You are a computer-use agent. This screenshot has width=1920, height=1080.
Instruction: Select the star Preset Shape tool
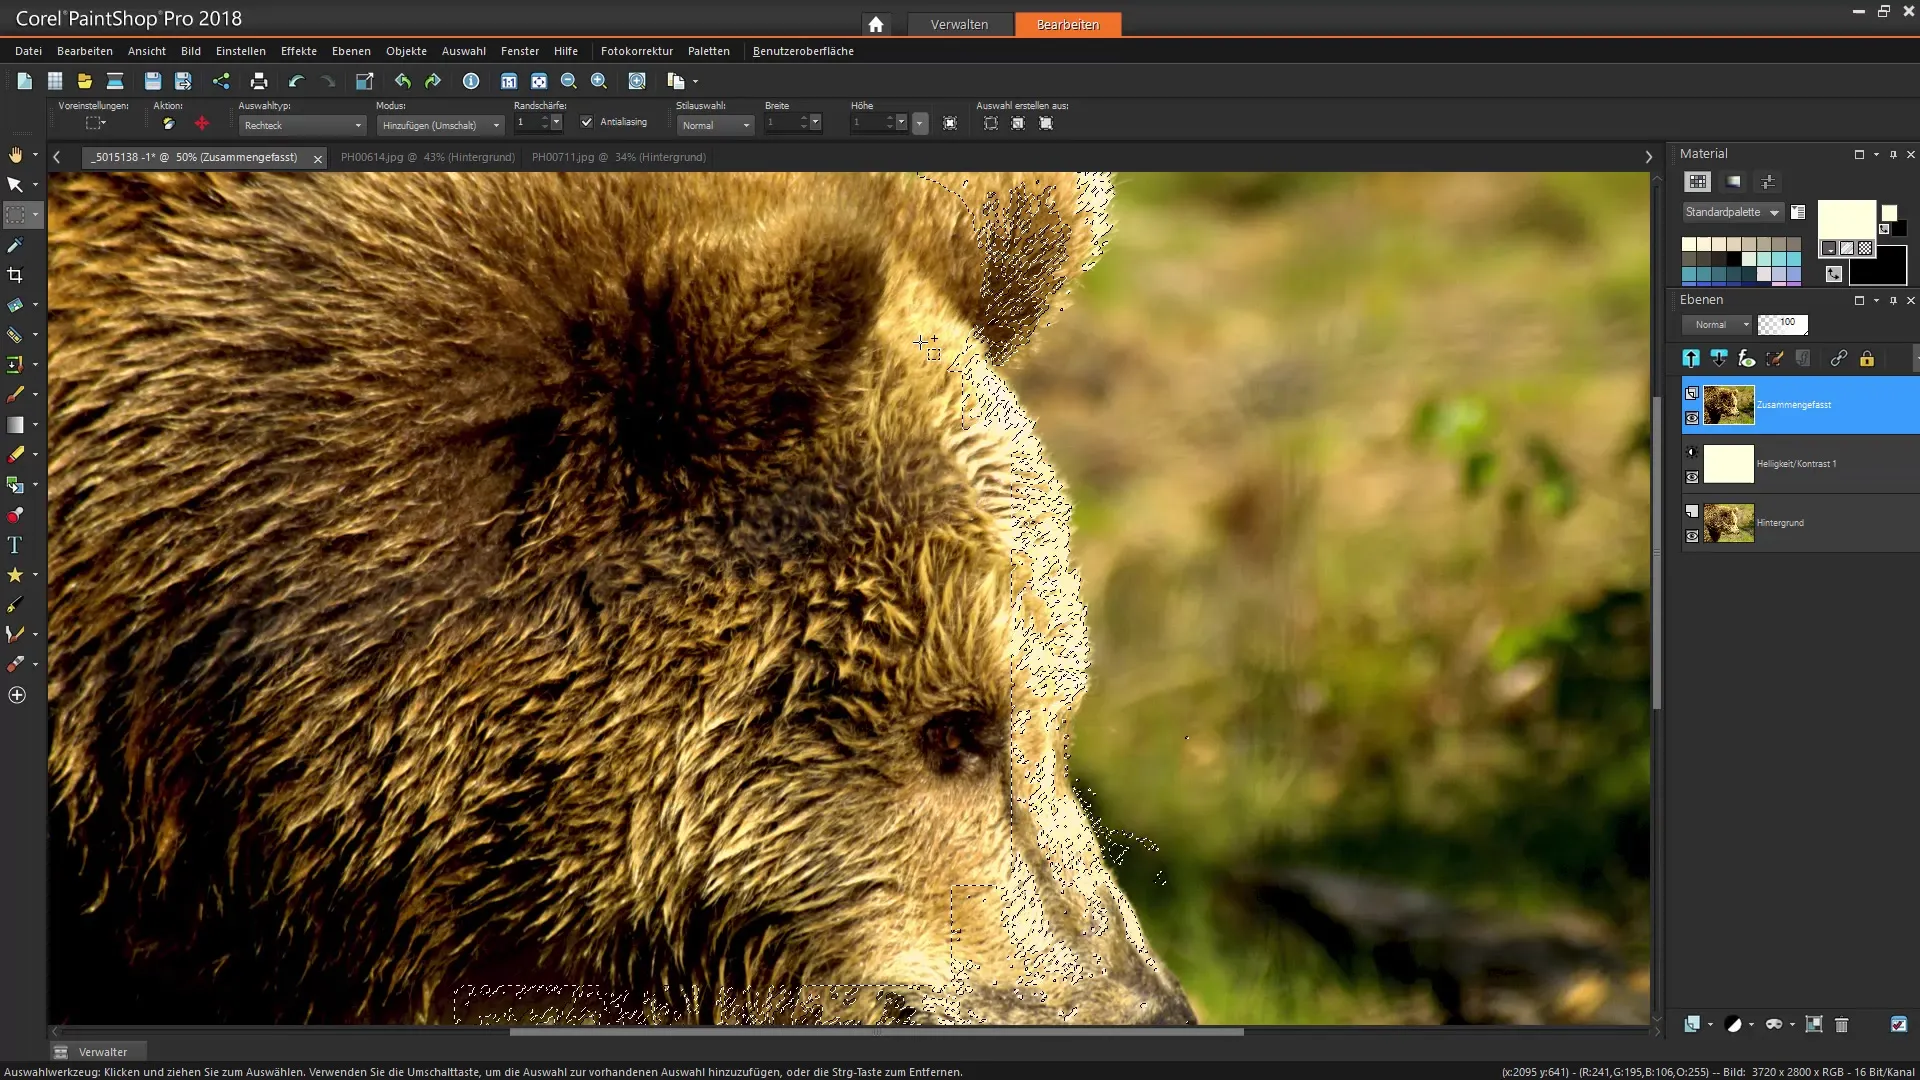point(15,575)
